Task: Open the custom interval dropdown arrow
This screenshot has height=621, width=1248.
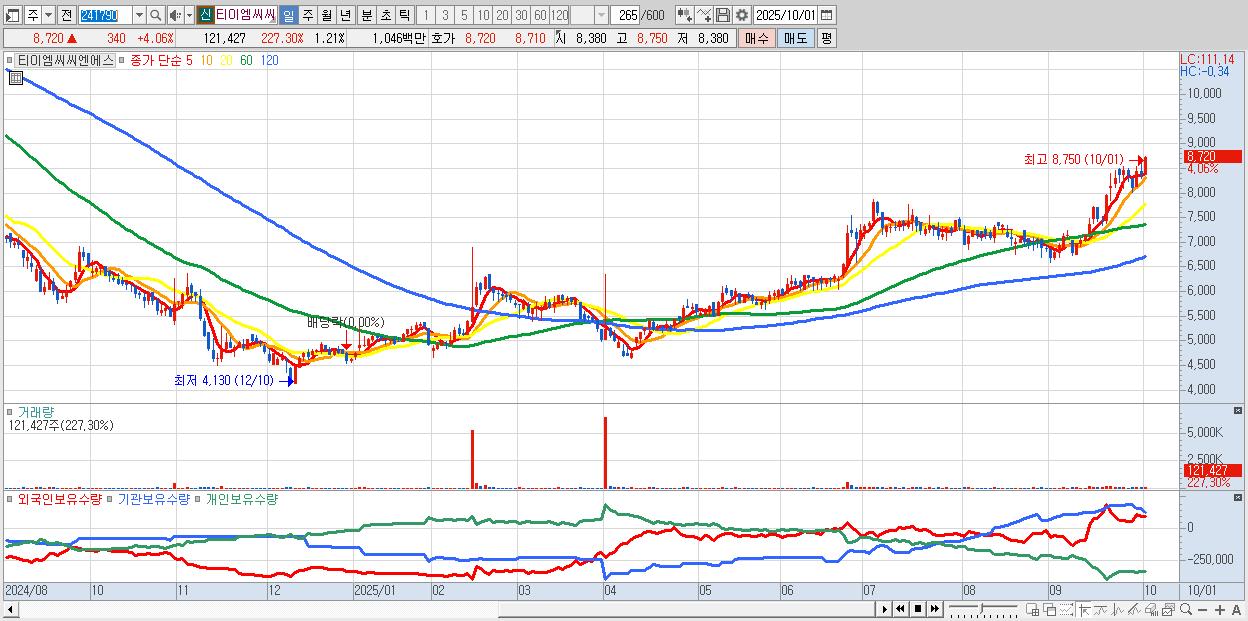Action: [x=601, y=15]
